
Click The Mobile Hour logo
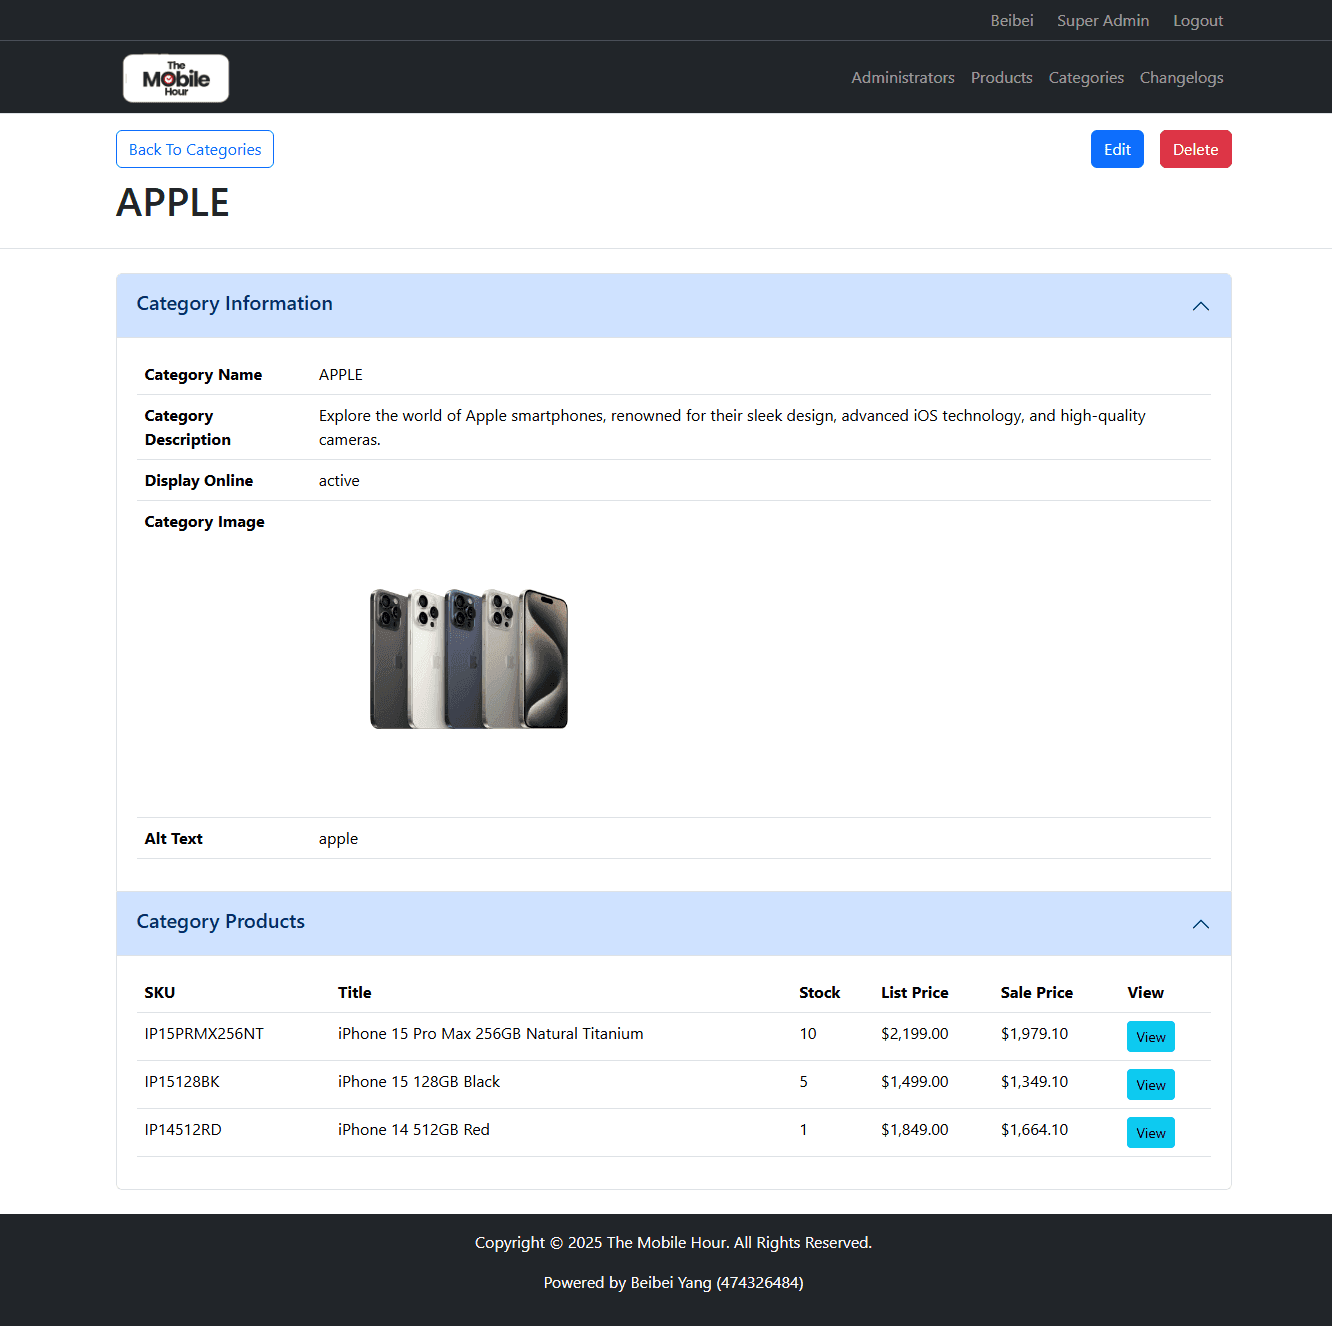coord(176,78)
